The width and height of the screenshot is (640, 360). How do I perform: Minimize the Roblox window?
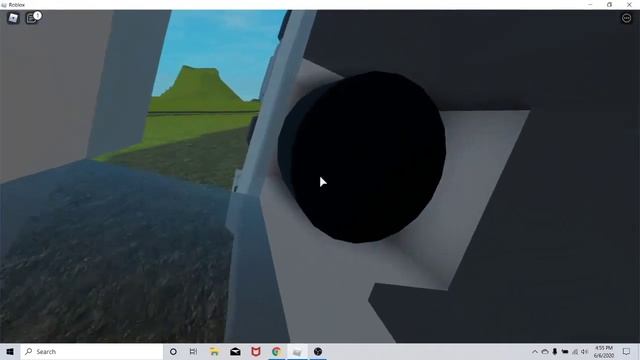click(x=590, y=4)
